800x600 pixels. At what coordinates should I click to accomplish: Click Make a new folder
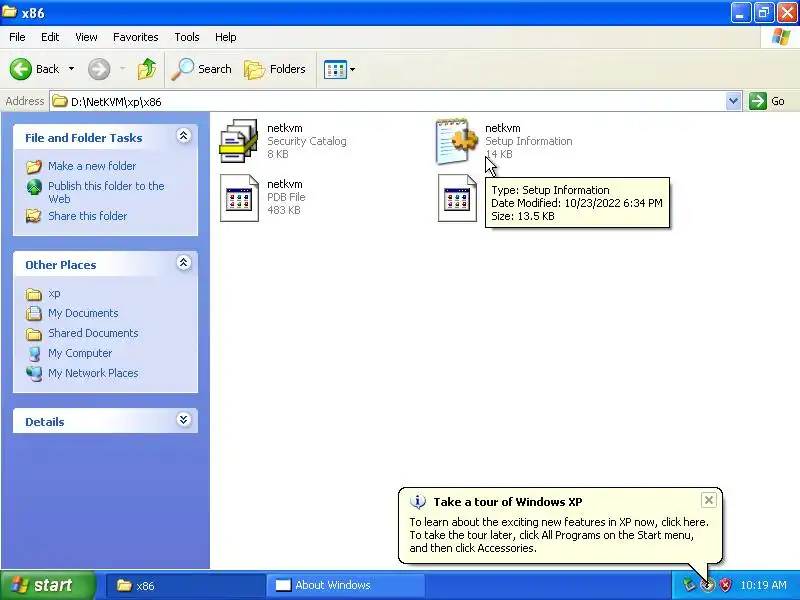click(92, 166)
